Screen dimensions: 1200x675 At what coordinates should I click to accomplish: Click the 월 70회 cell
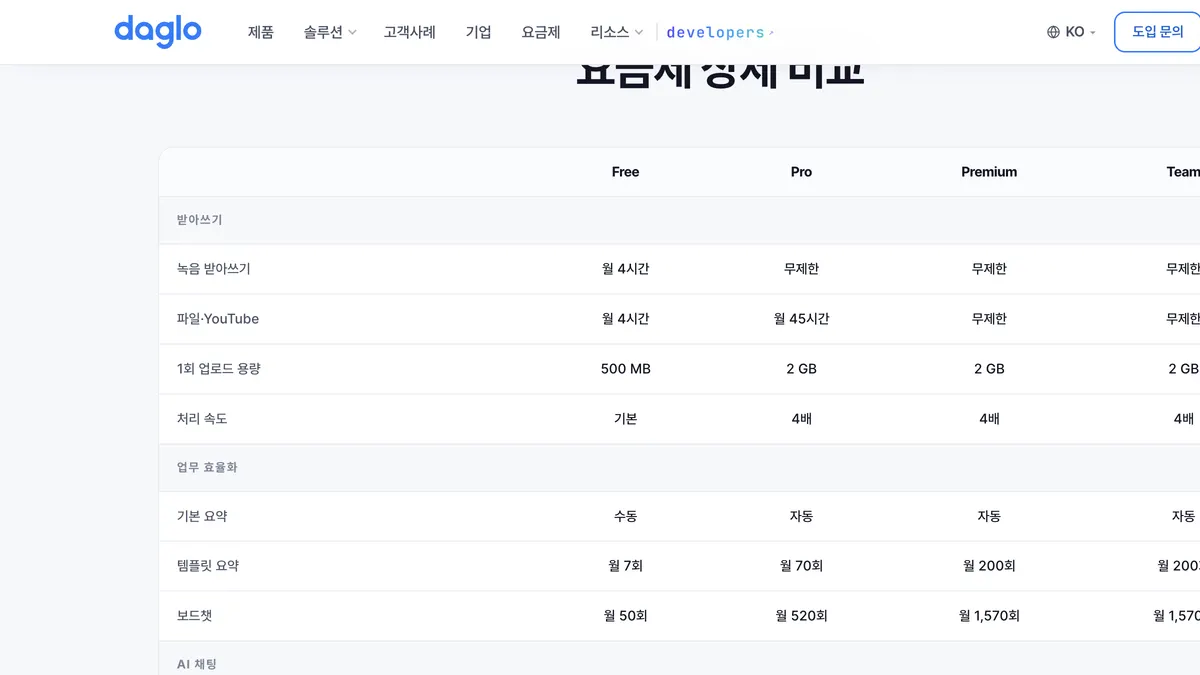click(x=801, y=566)
